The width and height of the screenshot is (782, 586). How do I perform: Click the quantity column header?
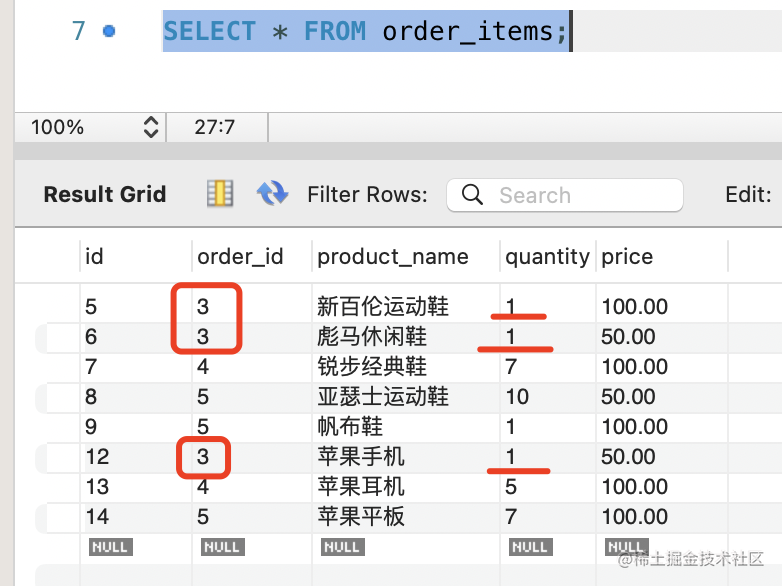point(547,257)
